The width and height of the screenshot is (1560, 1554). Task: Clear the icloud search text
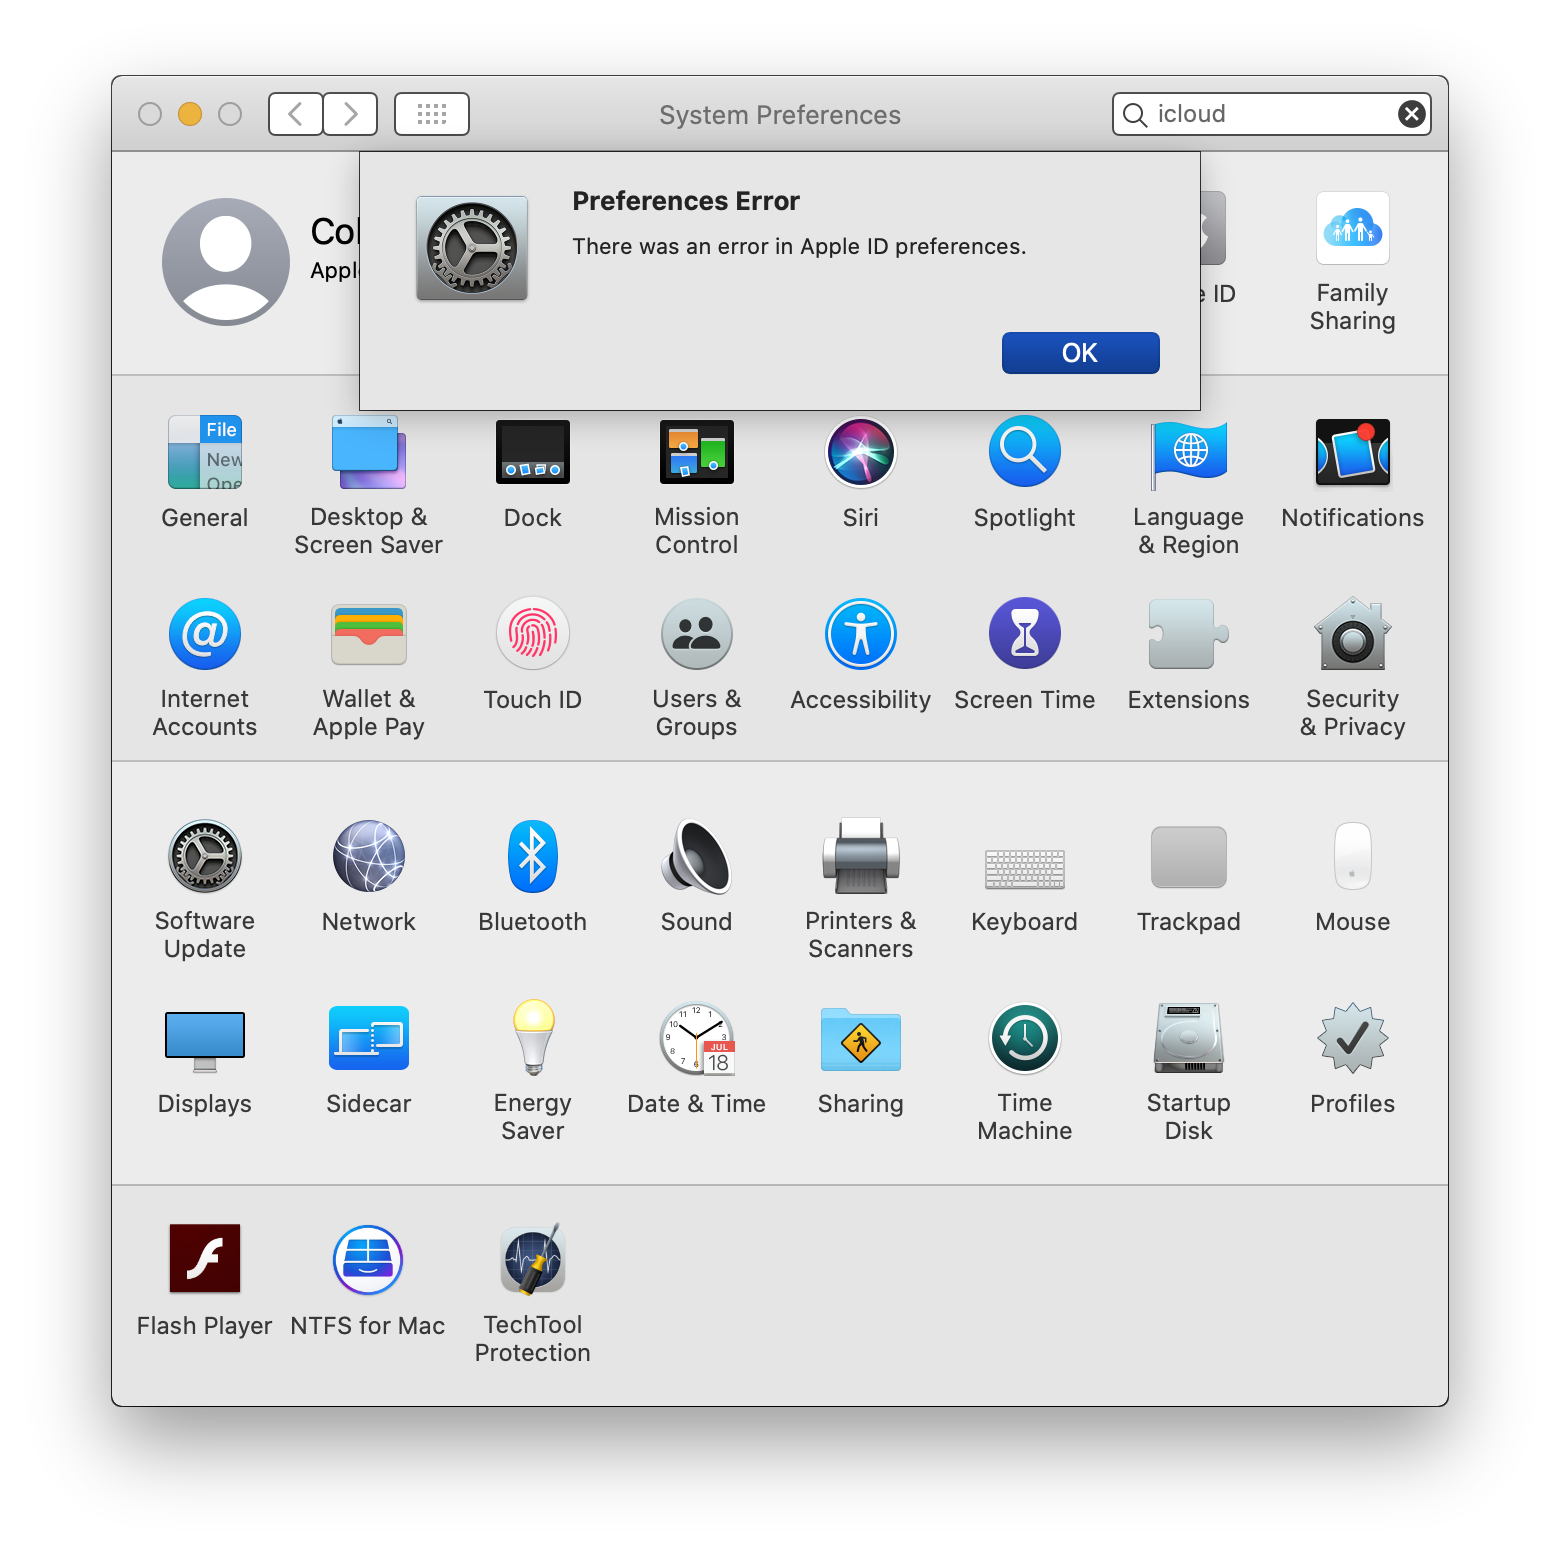coord(1412,114)
